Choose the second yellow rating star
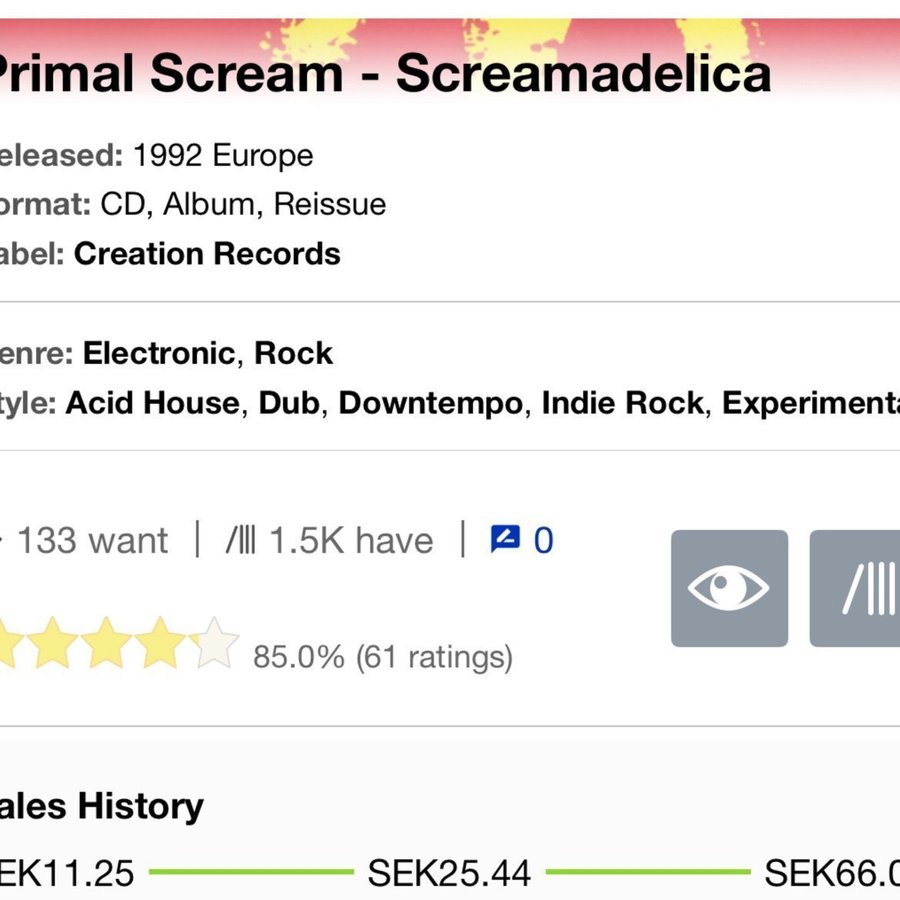Screen dimensions: 900x900 [52, 645]
